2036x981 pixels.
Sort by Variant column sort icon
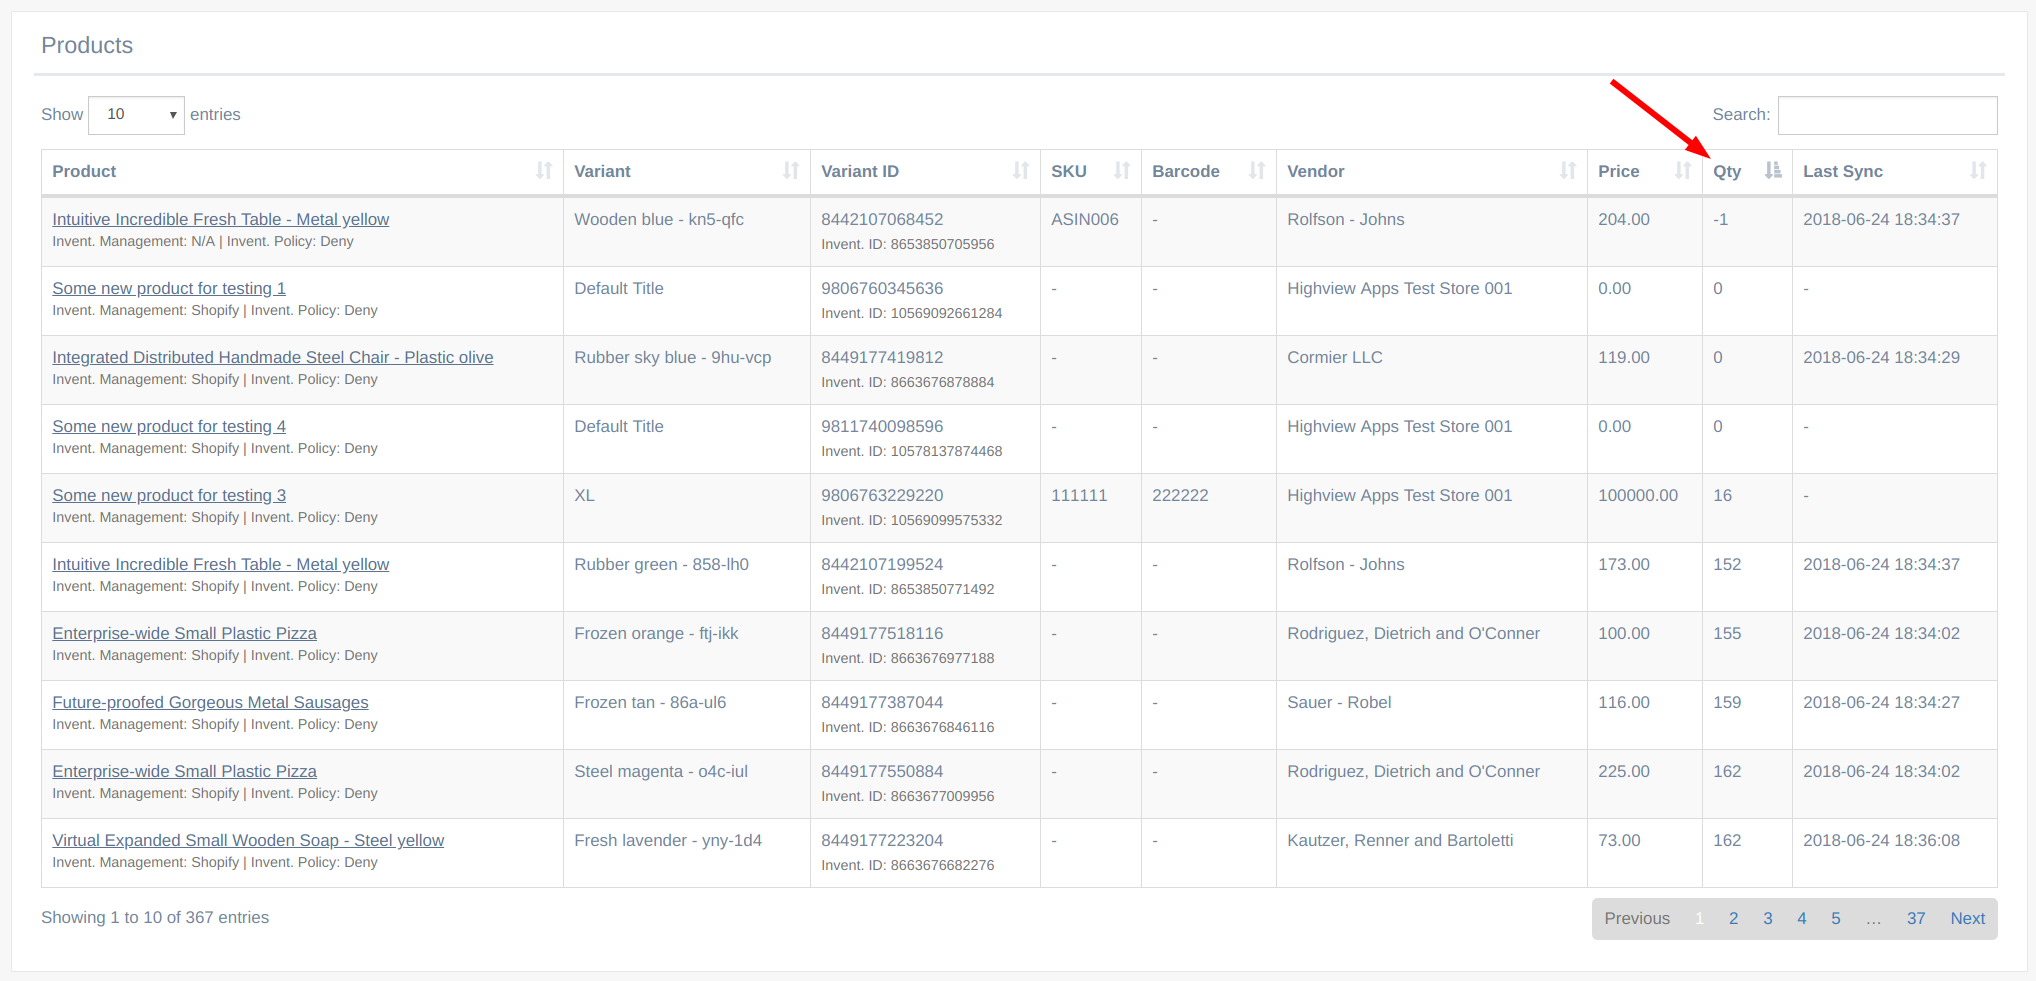tap(791, 171)
